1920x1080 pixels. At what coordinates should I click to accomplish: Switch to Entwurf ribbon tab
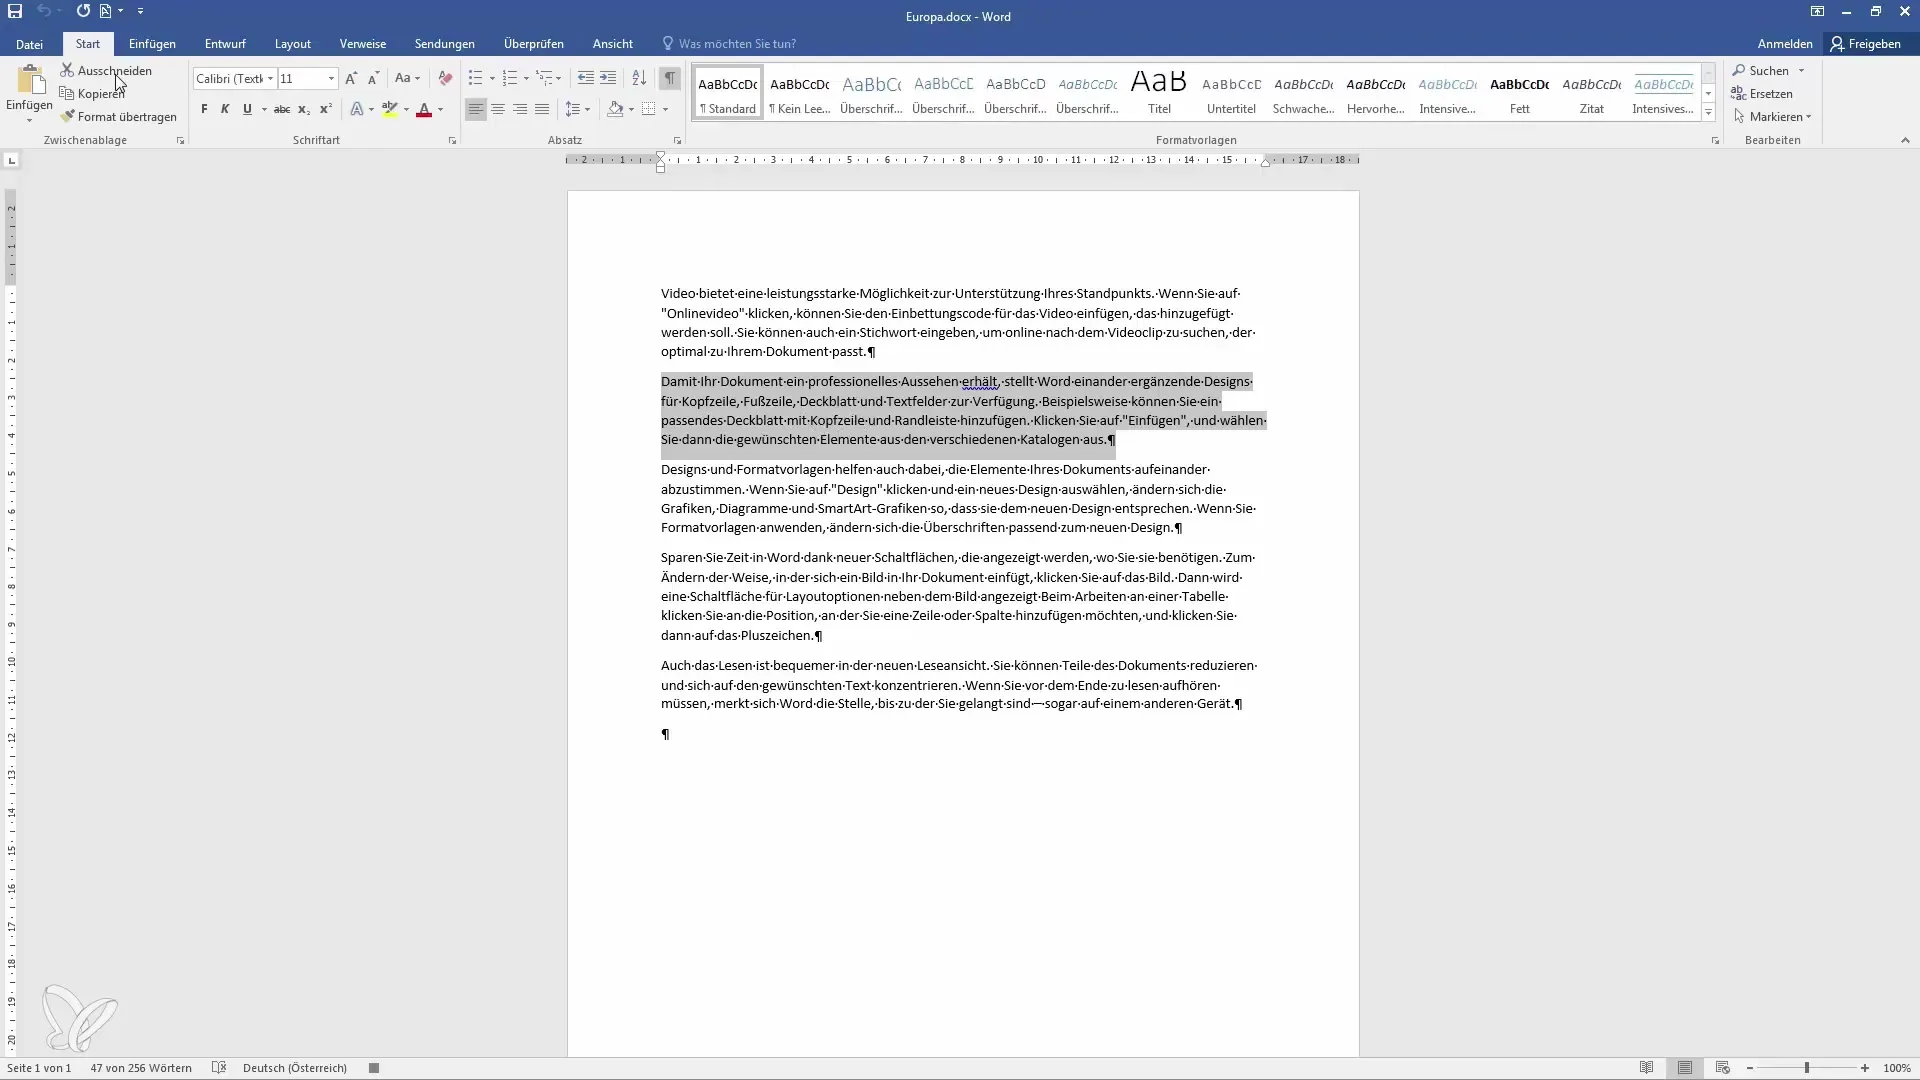pos(225,44)
